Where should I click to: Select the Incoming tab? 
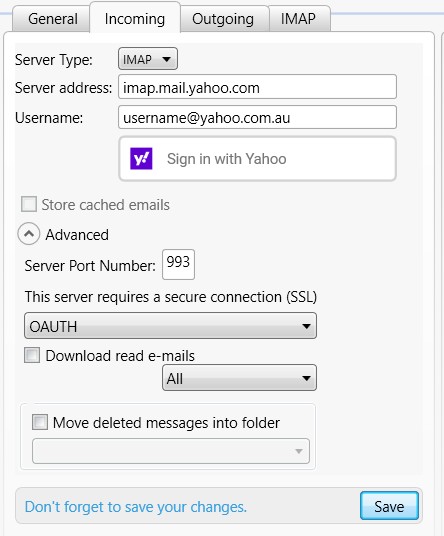pos(135,18)
